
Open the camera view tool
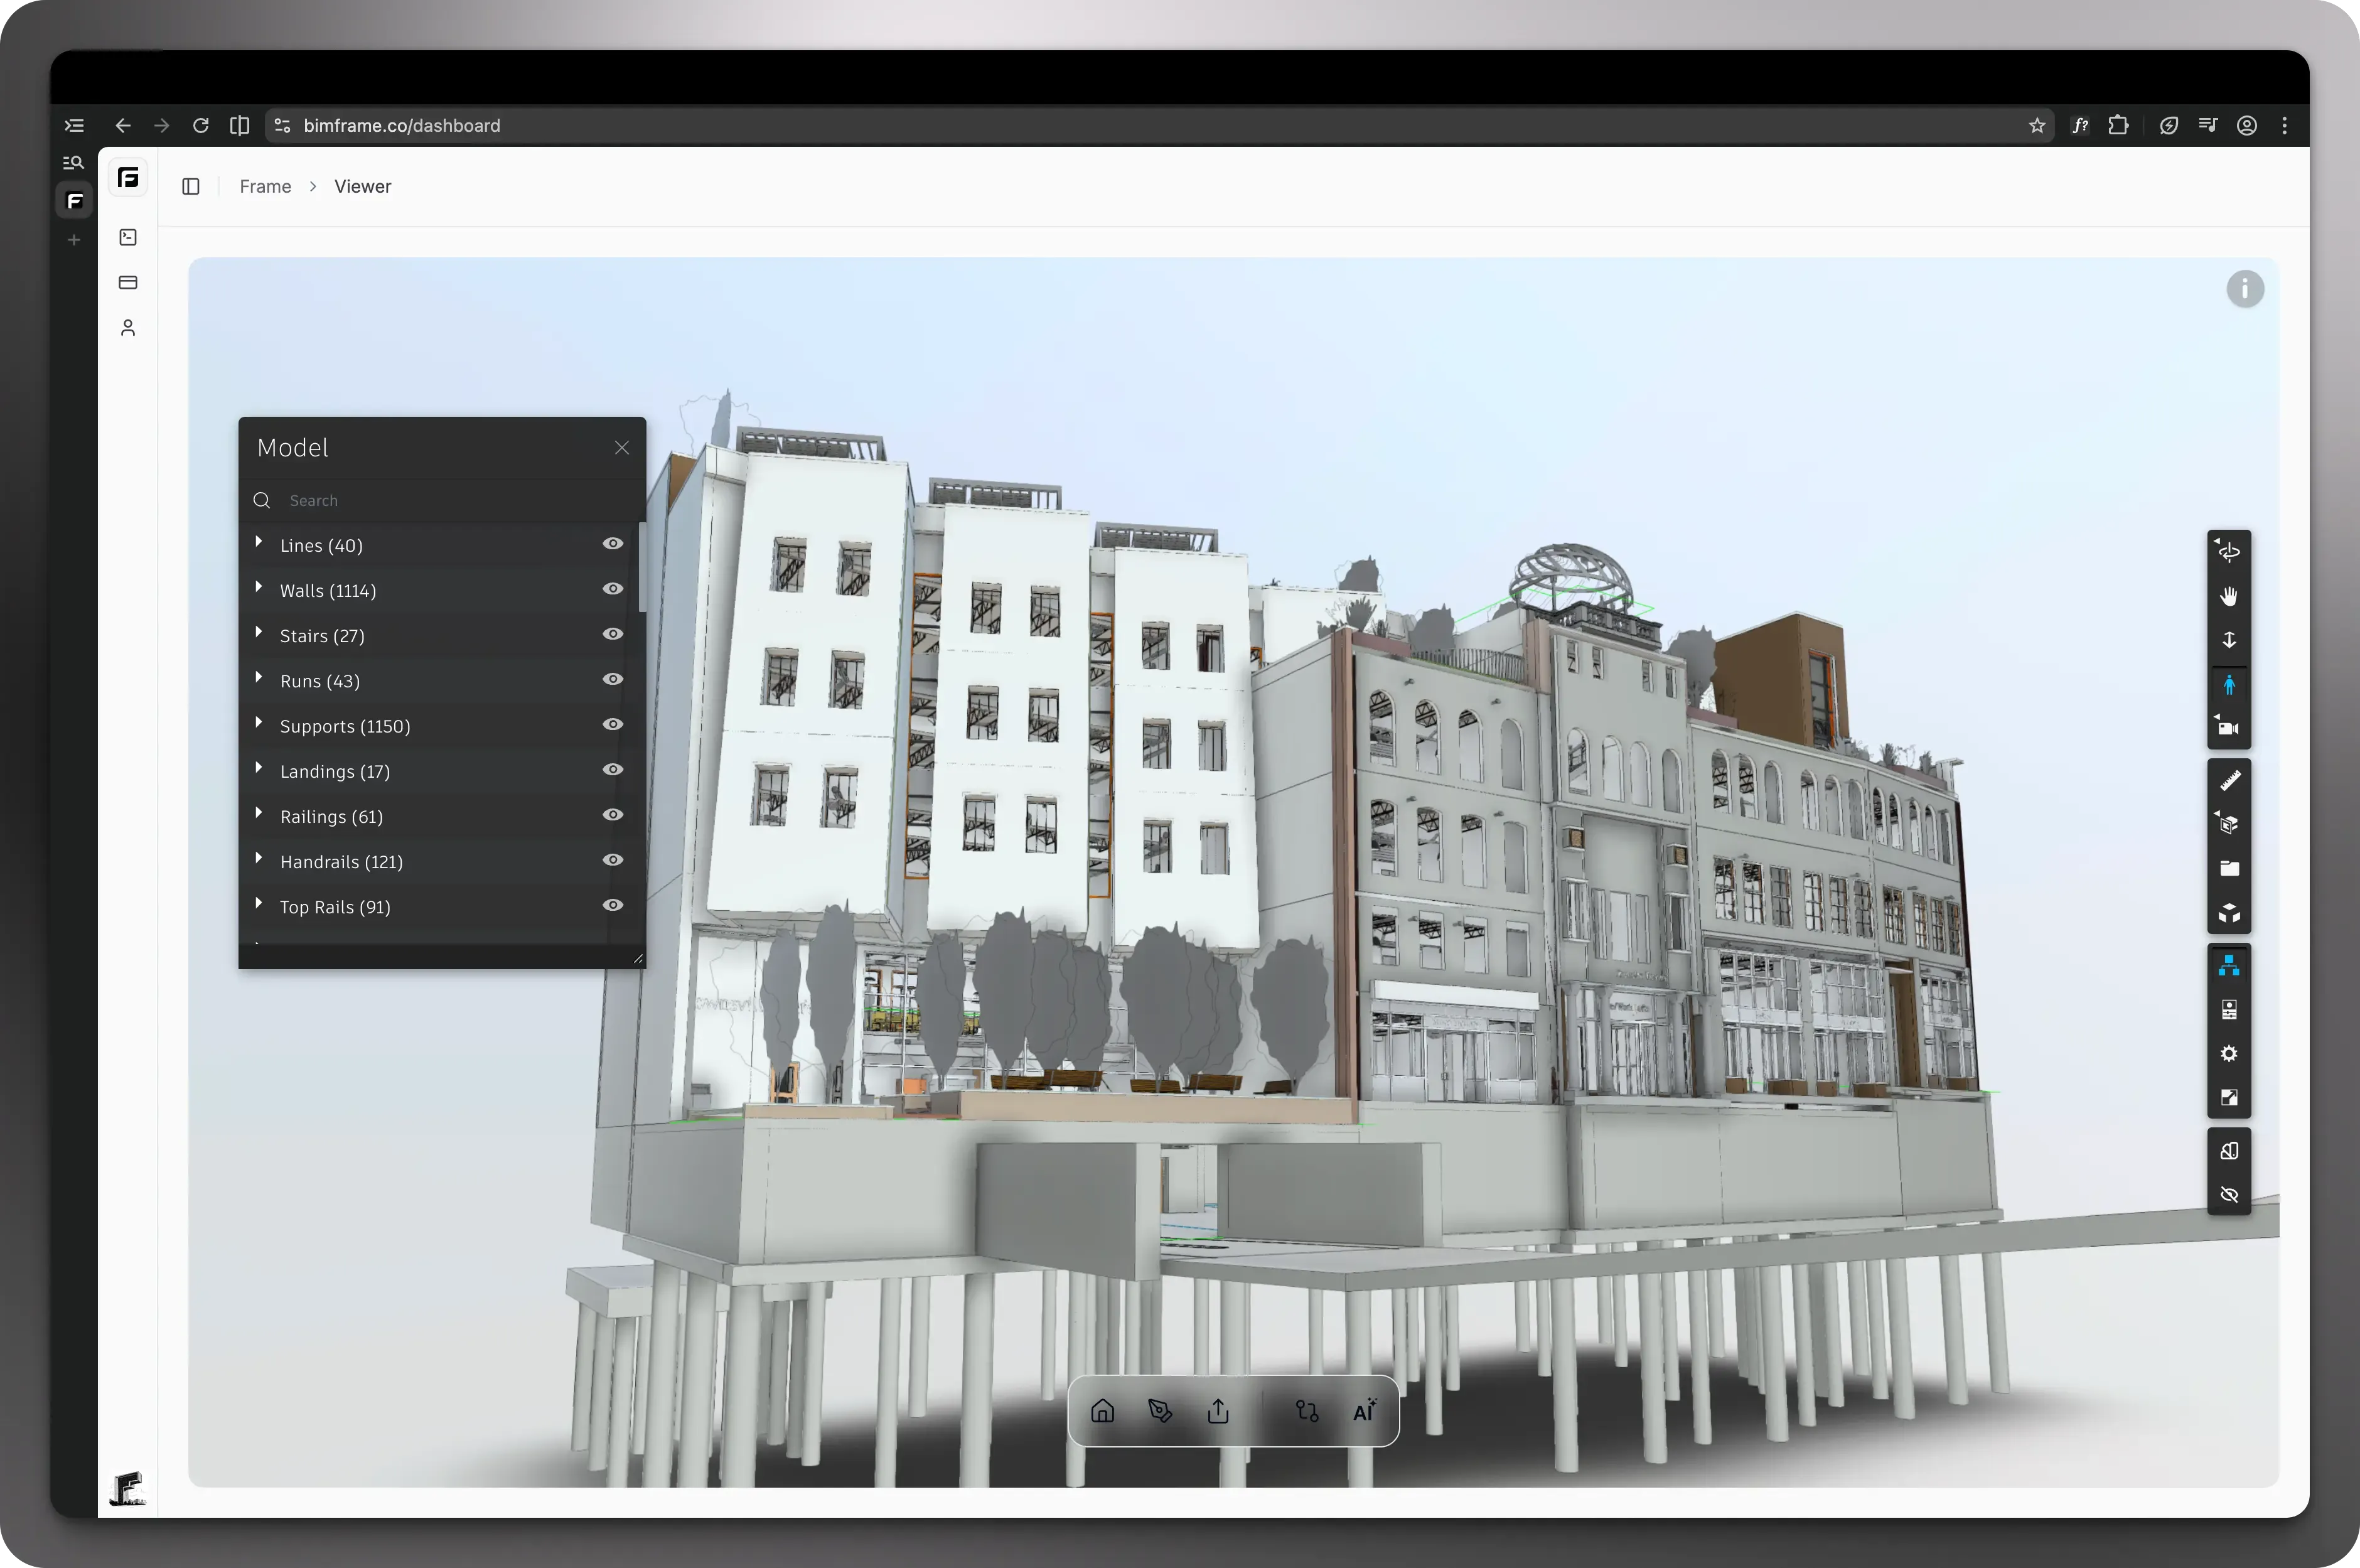coord(2229,727)
